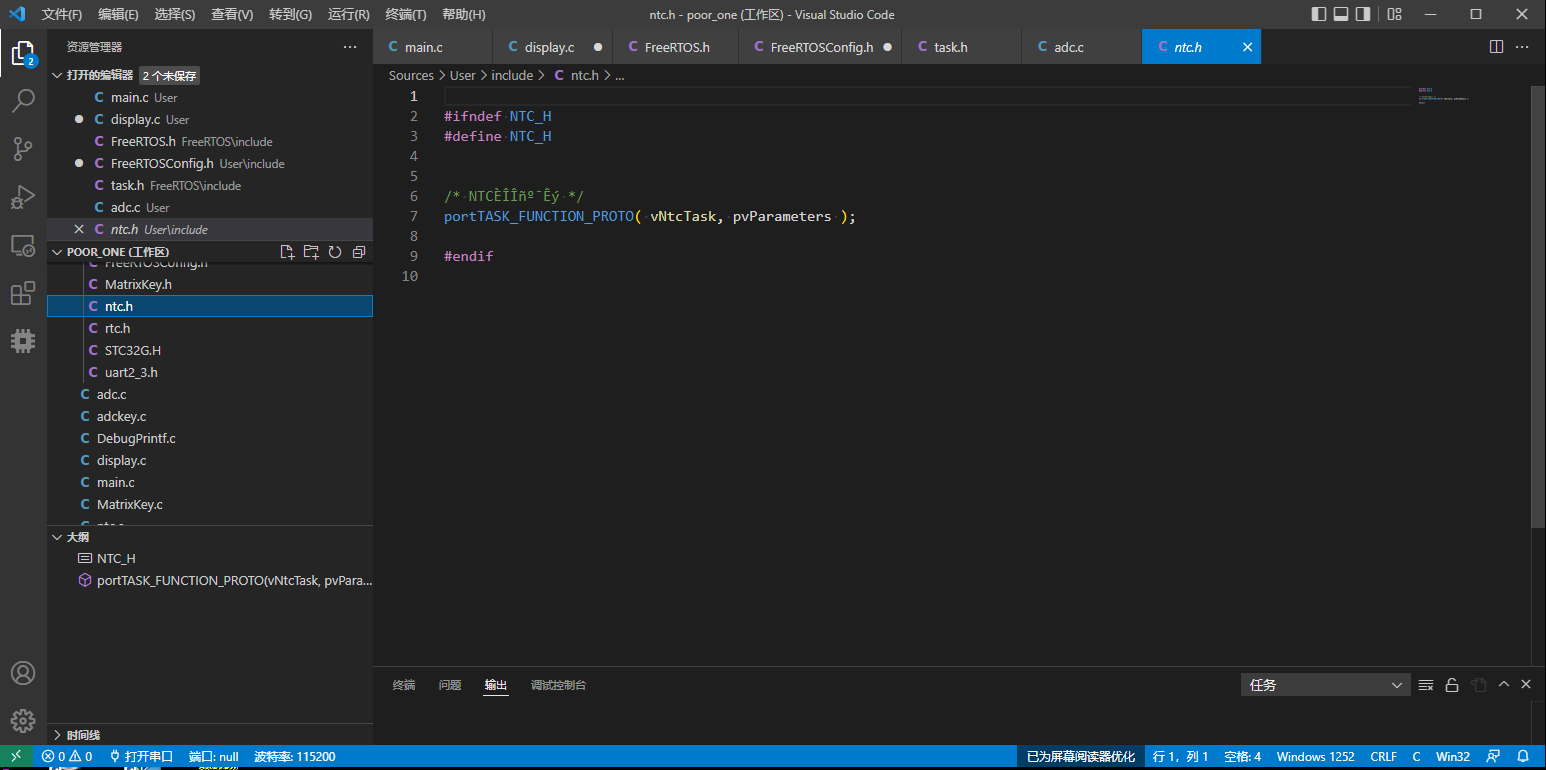The height and width of the screenshot is (770, 1546).
Task: Change end of line sequence CRLF
Action: click(1383, 757)
